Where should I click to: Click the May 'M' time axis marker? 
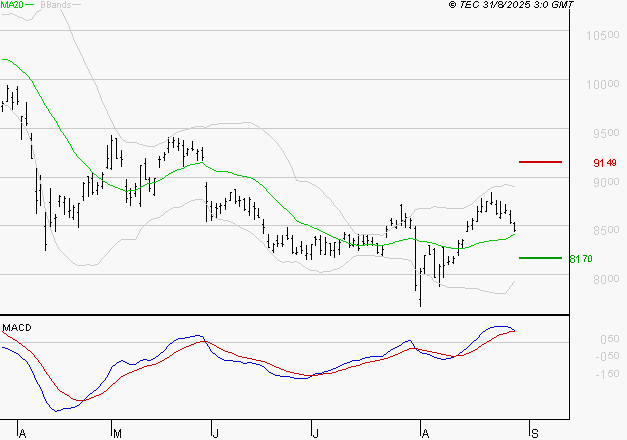116,432
